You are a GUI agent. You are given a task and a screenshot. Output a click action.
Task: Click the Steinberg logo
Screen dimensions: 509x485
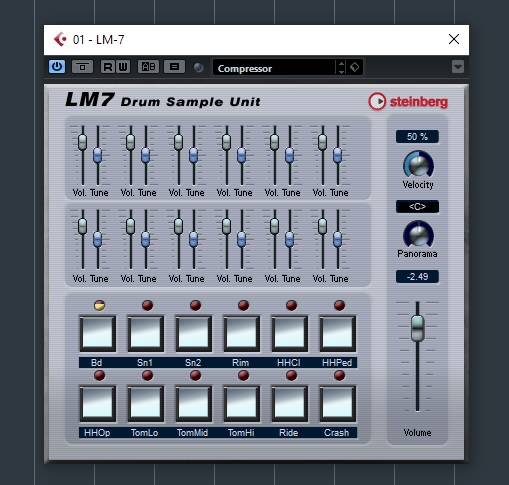[408, 101]
